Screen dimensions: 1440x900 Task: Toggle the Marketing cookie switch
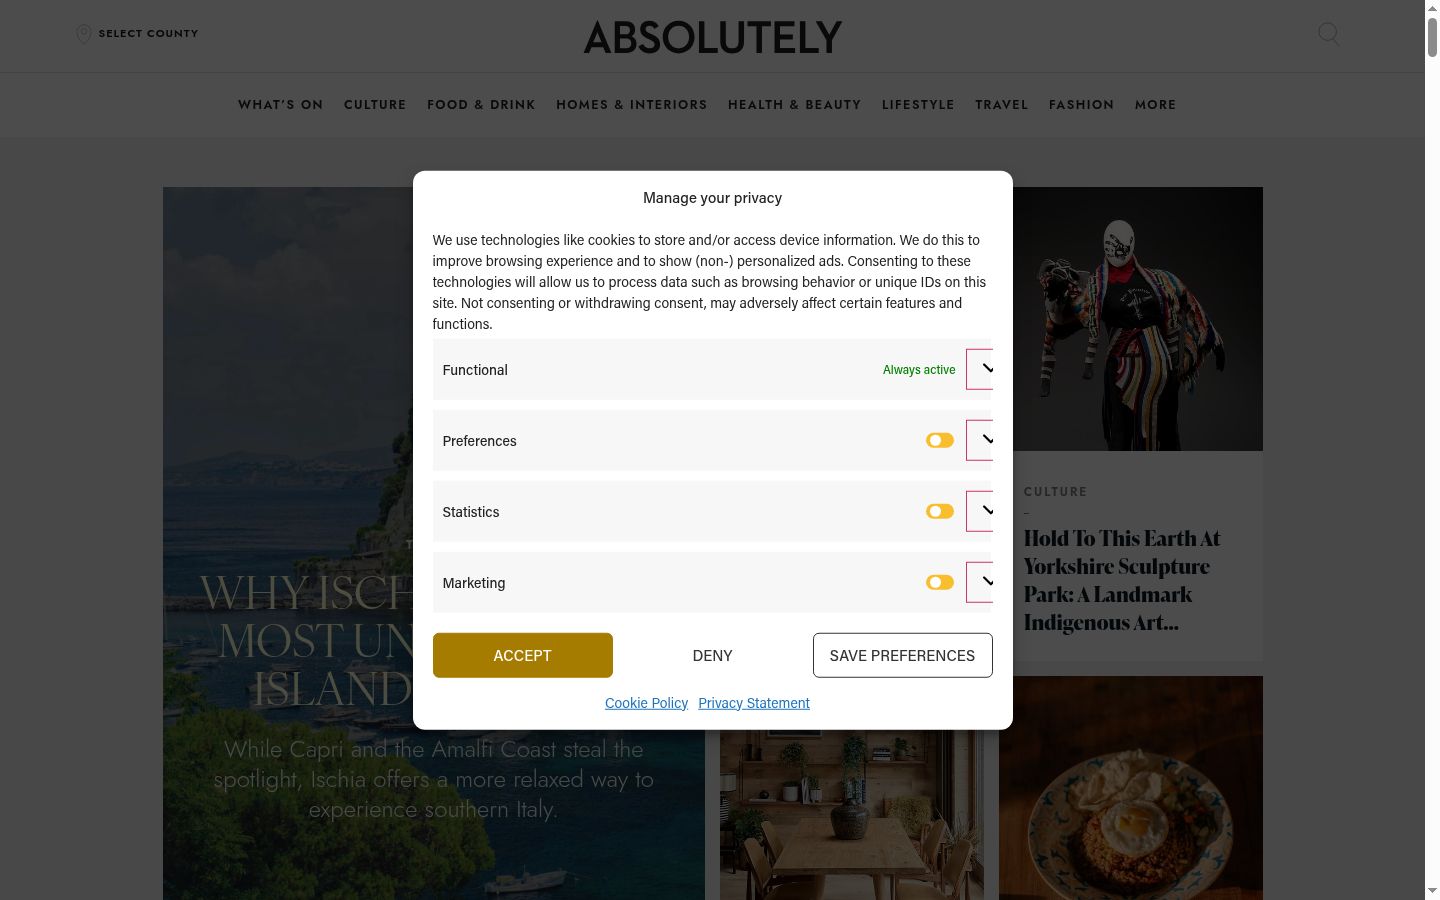939,583
